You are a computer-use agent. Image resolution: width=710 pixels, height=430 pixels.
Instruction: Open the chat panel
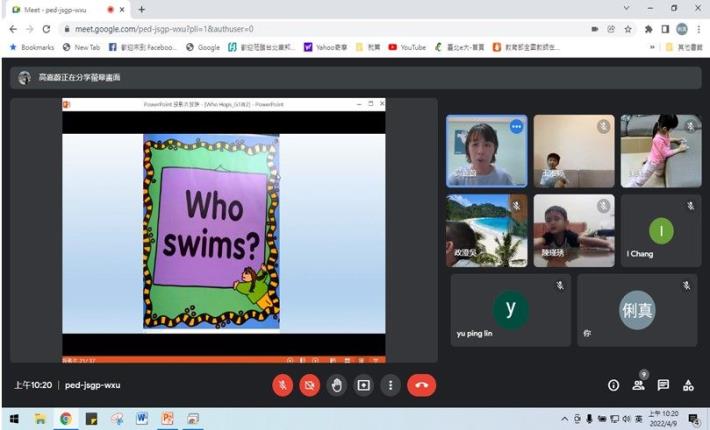(x=663, y=385)
